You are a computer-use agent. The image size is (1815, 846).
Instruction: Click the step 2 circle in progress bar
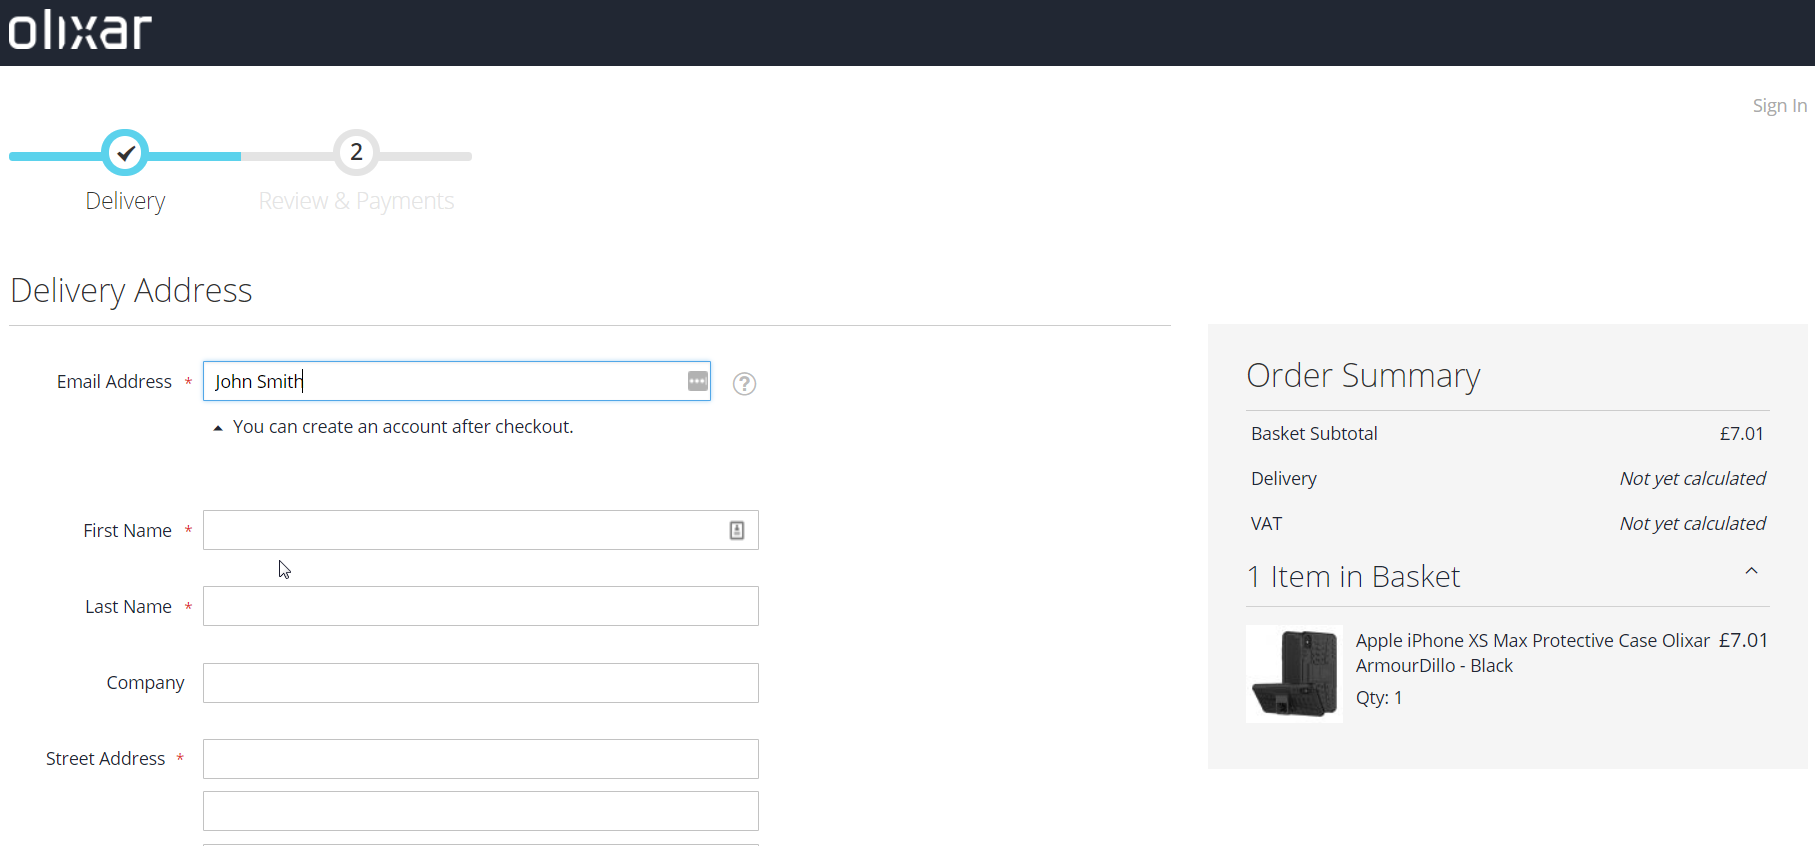pyautogui.click(x=356, y=153)
